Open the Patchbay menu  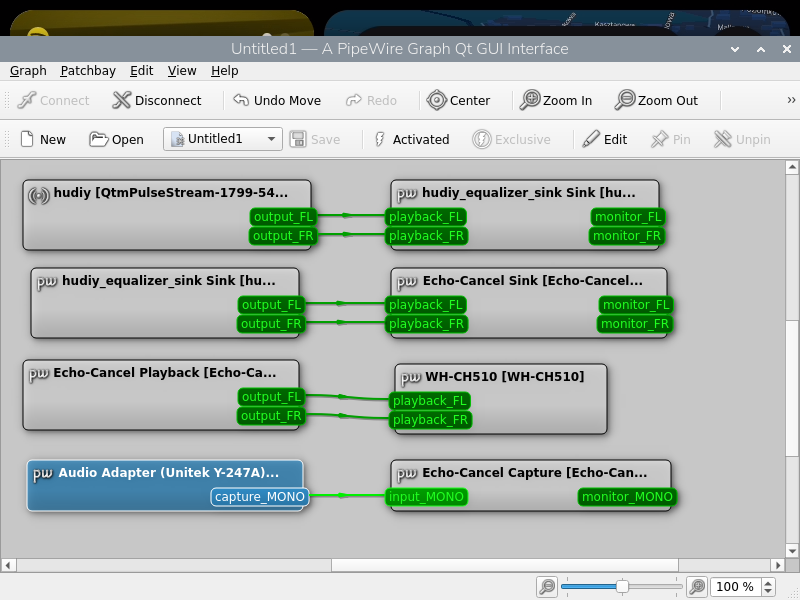pos(88,71)
